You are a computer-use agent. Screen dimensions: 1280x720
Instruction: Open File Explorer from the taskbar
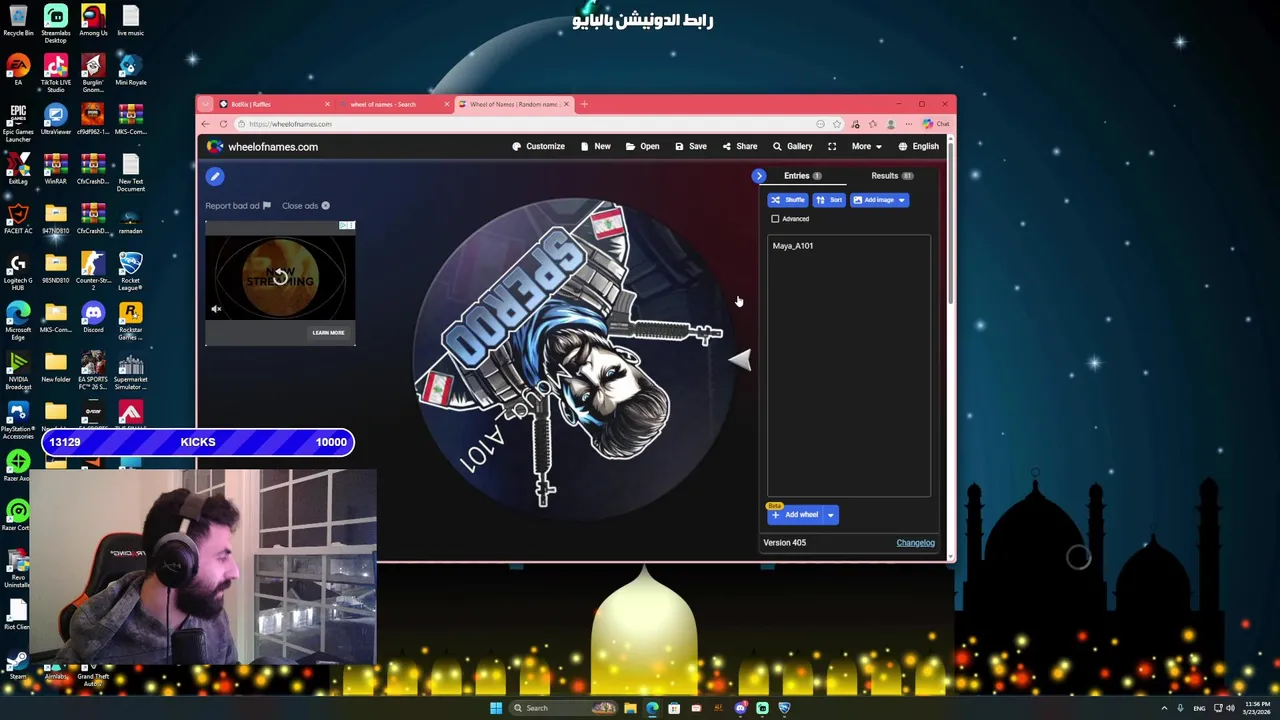[630, 708]
